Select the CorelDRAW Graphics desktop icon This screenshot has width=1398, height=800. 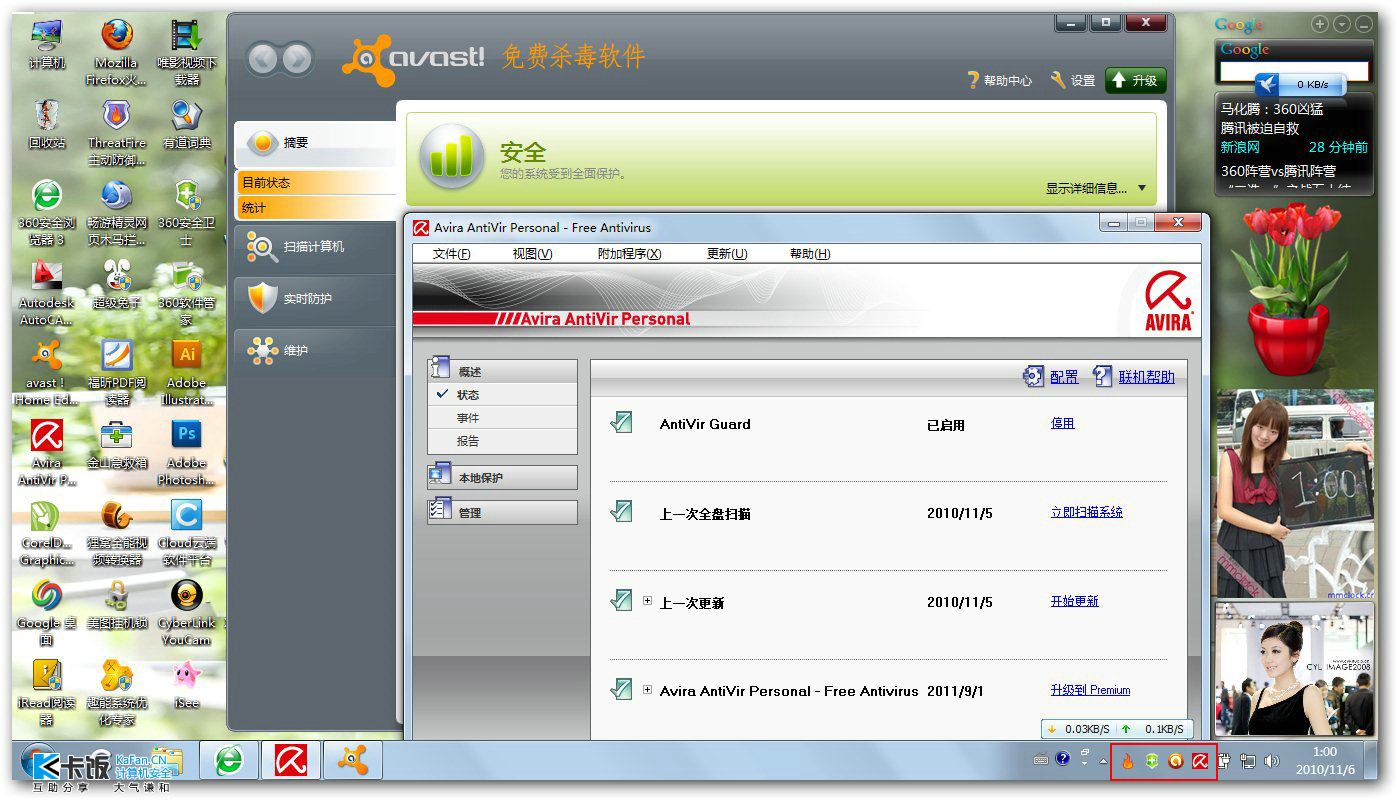coord(47,532)
